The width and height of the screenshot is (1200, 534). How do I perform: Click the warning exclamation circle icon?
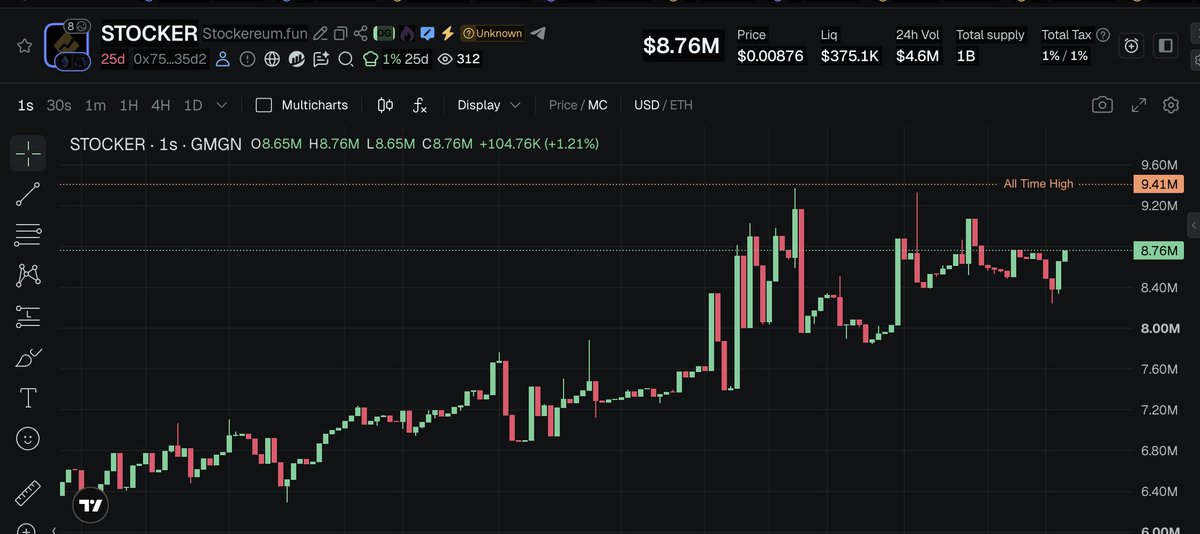coord(248,59)
